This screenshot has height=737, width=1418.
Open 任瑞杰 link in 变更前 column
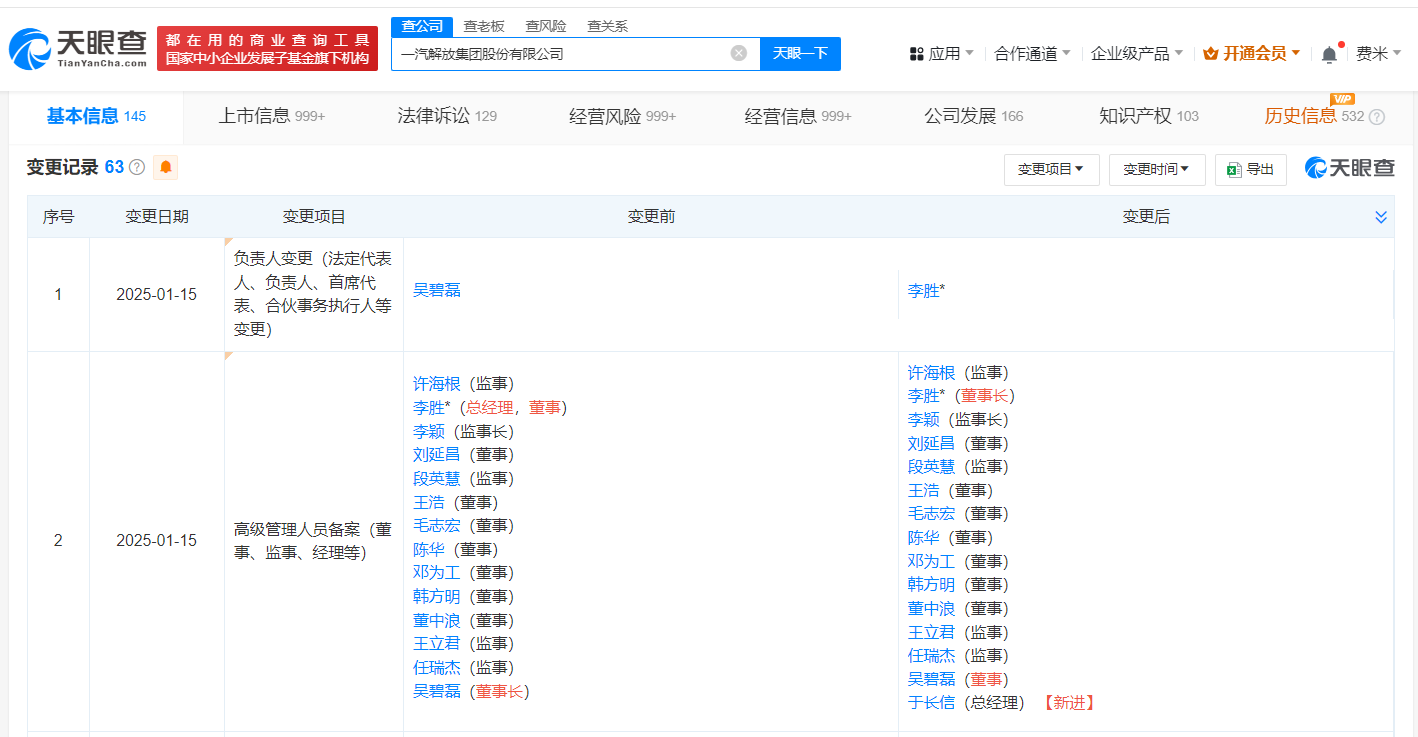[437, 667]
